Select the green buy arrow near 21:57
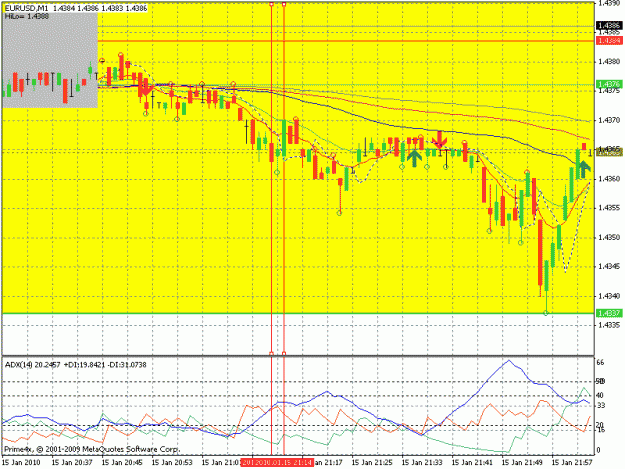 (584, 169)
